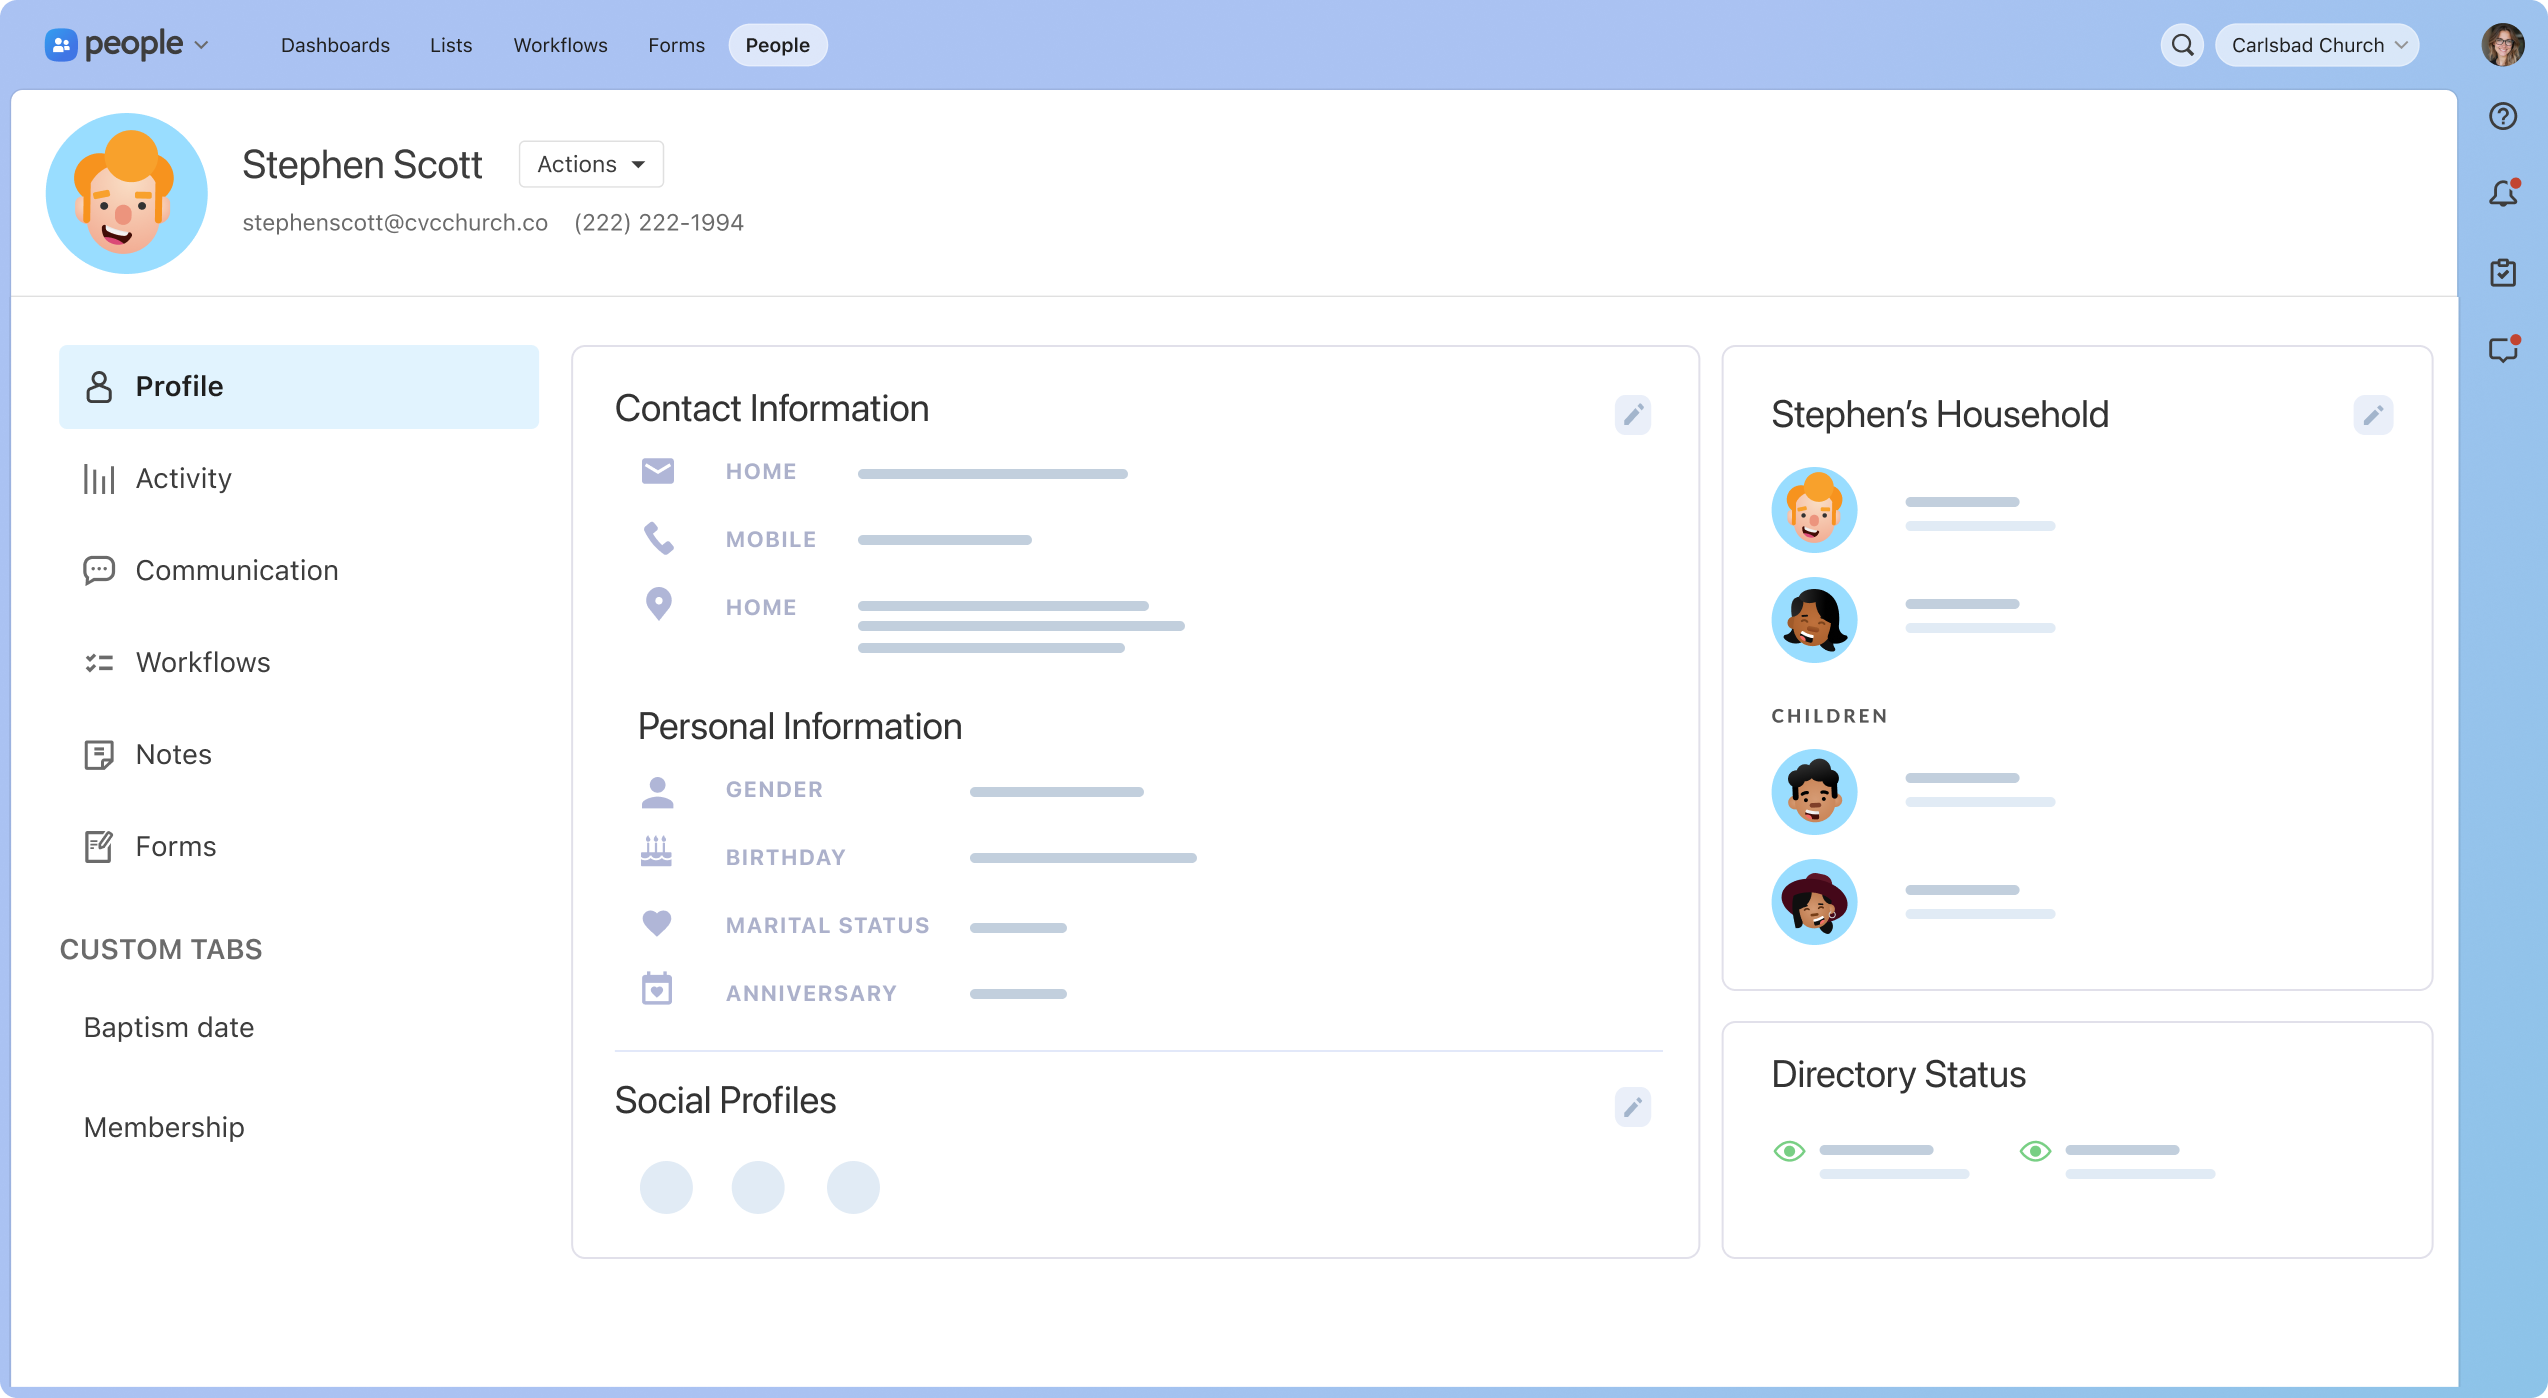Switch to the Dashboards tab
The image size is (2548, 1398).
[335, 45]
